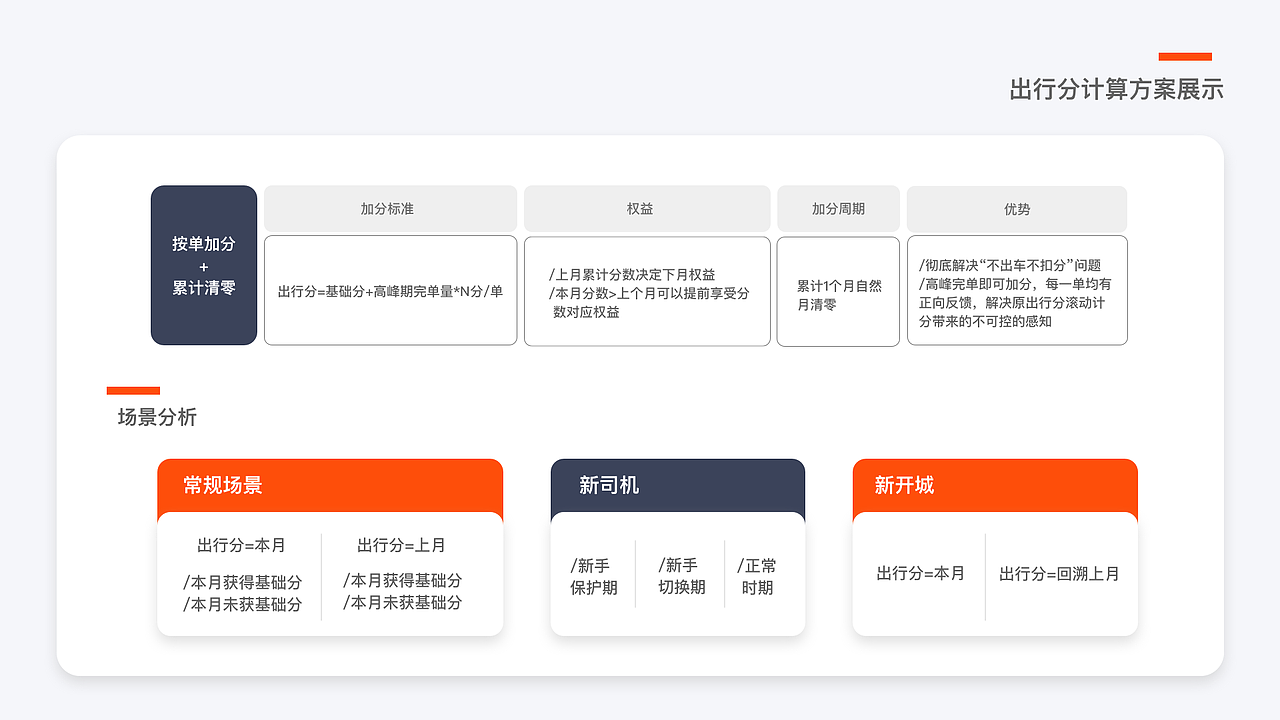Select the 优势 column header
1280x720 pixels.
click(1016, 209)
